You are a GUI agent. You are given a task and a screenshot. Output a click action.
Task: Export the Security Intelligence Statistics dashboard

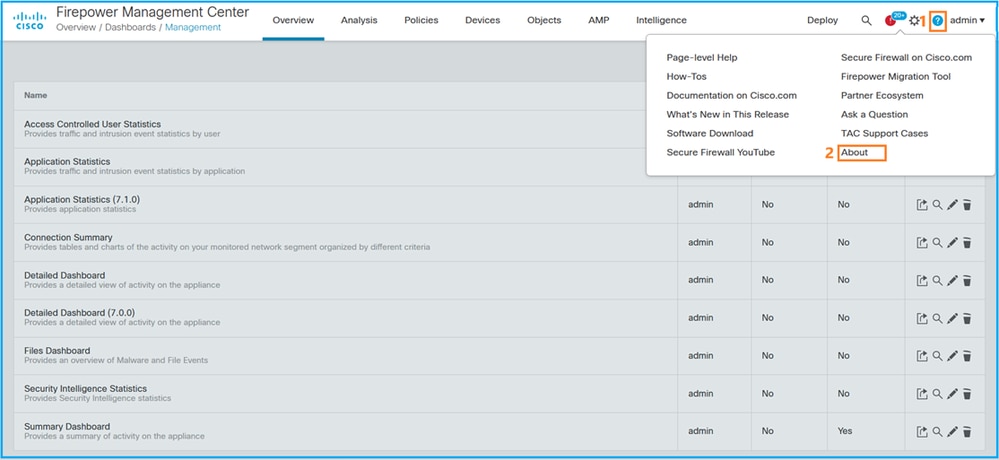coord(922,394)
